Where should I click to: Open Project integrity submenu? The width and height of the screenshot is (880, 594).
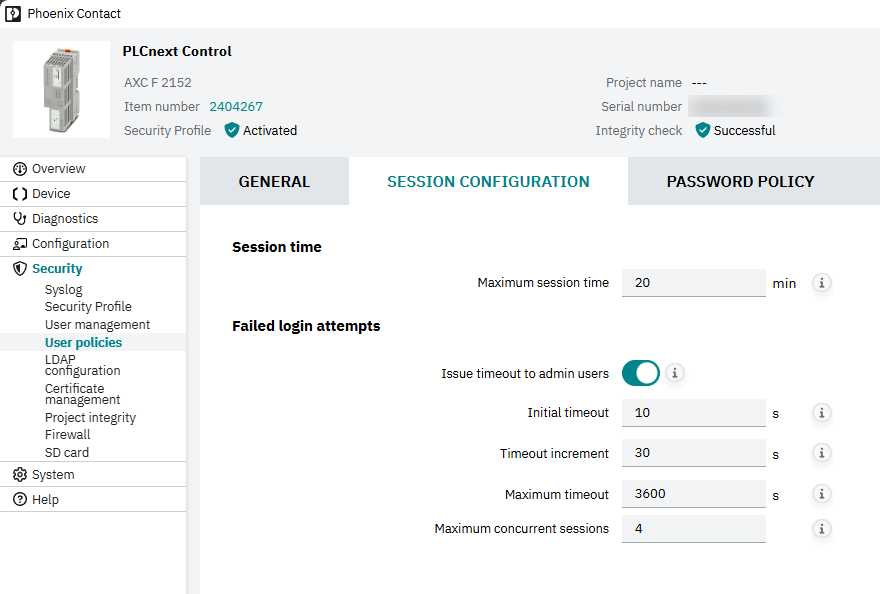[x=90, y=418]
